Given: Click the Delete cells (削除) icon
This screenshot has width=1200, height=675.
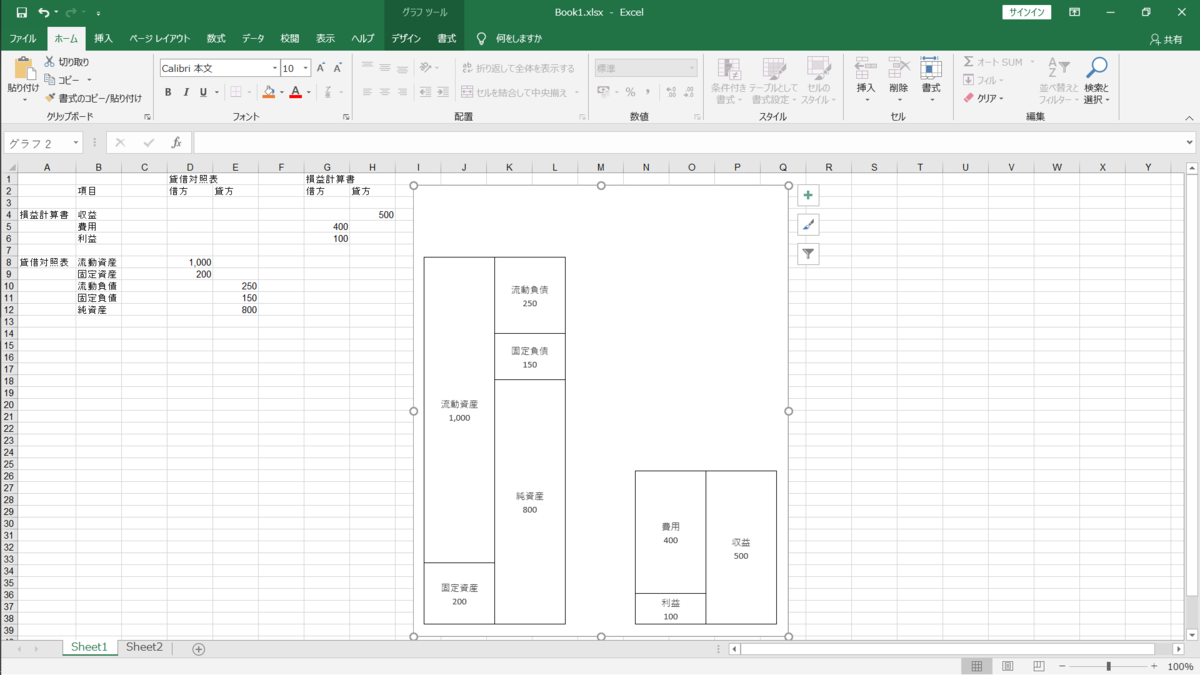Looking at the screenshot, I should tap(898, 68).
